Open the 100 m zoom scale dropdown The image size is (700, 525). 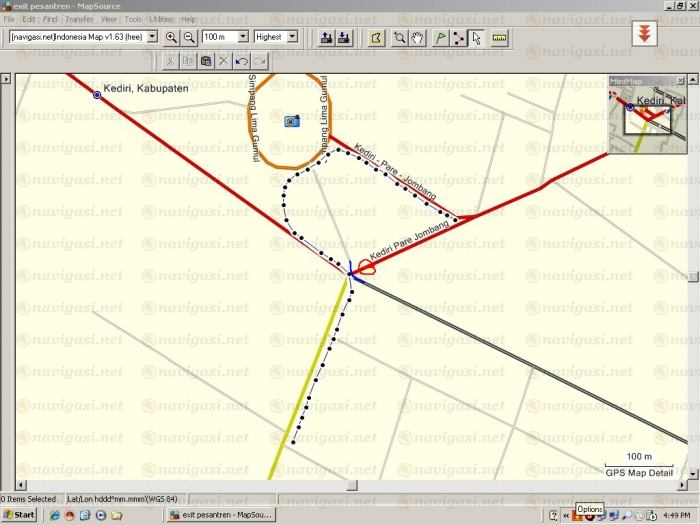click(243, 37)
